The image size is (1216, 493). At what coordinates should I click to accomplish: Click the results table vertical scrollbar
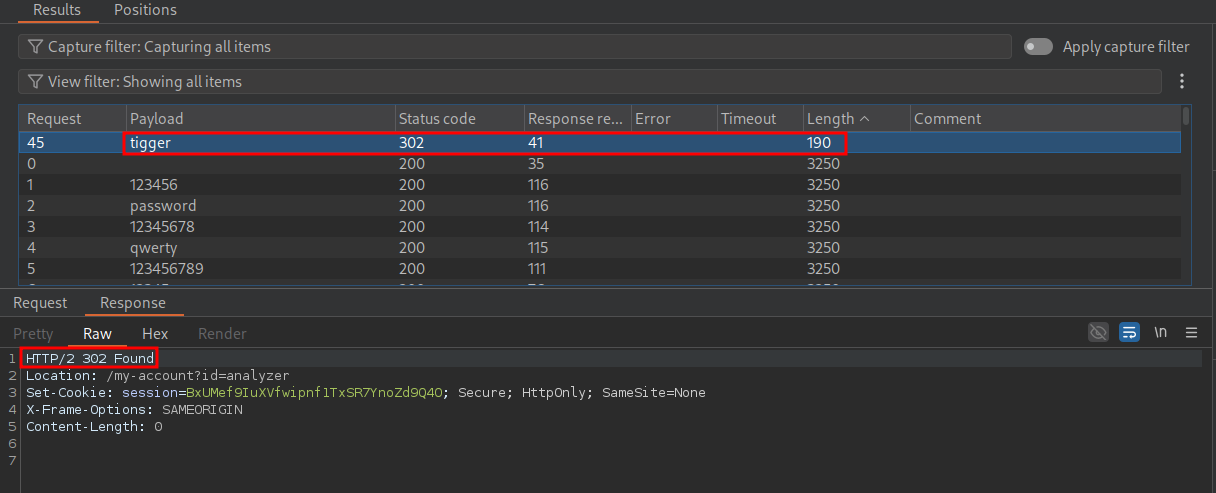(1186, 200)
